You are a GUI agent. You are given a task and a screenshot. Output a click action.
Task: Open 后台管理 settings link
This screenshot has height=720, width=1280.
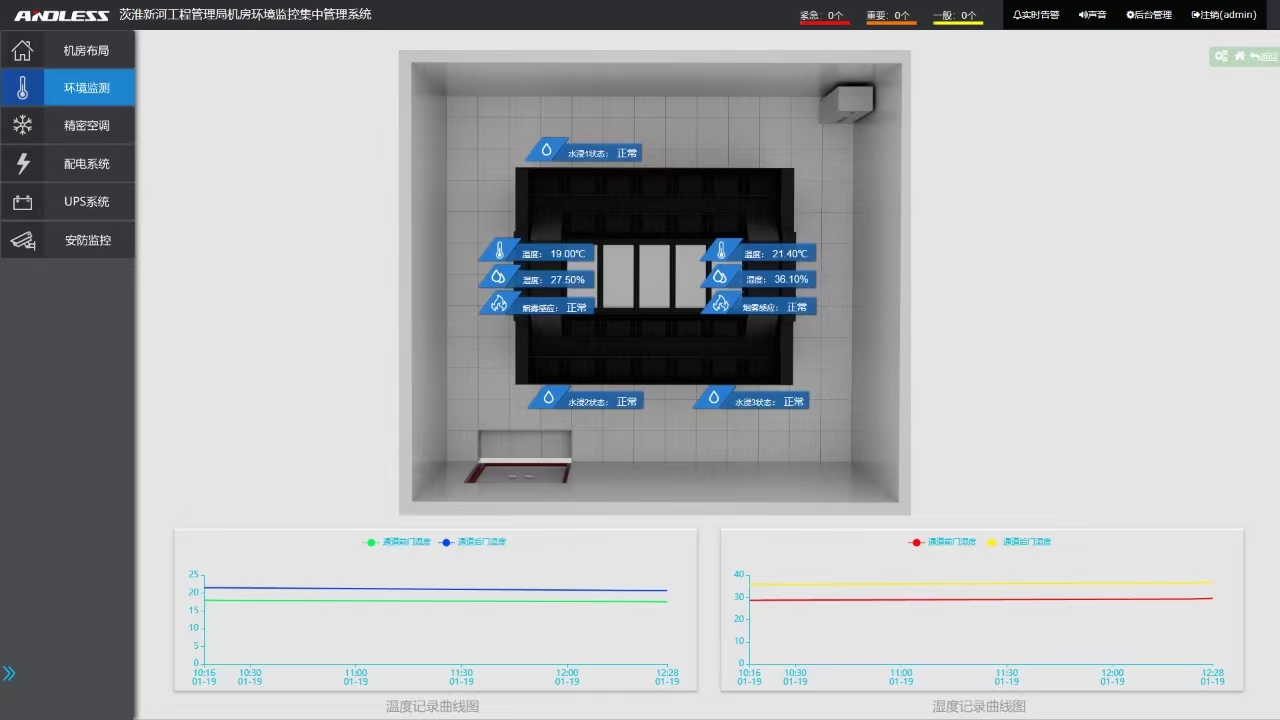(1149, 15)
